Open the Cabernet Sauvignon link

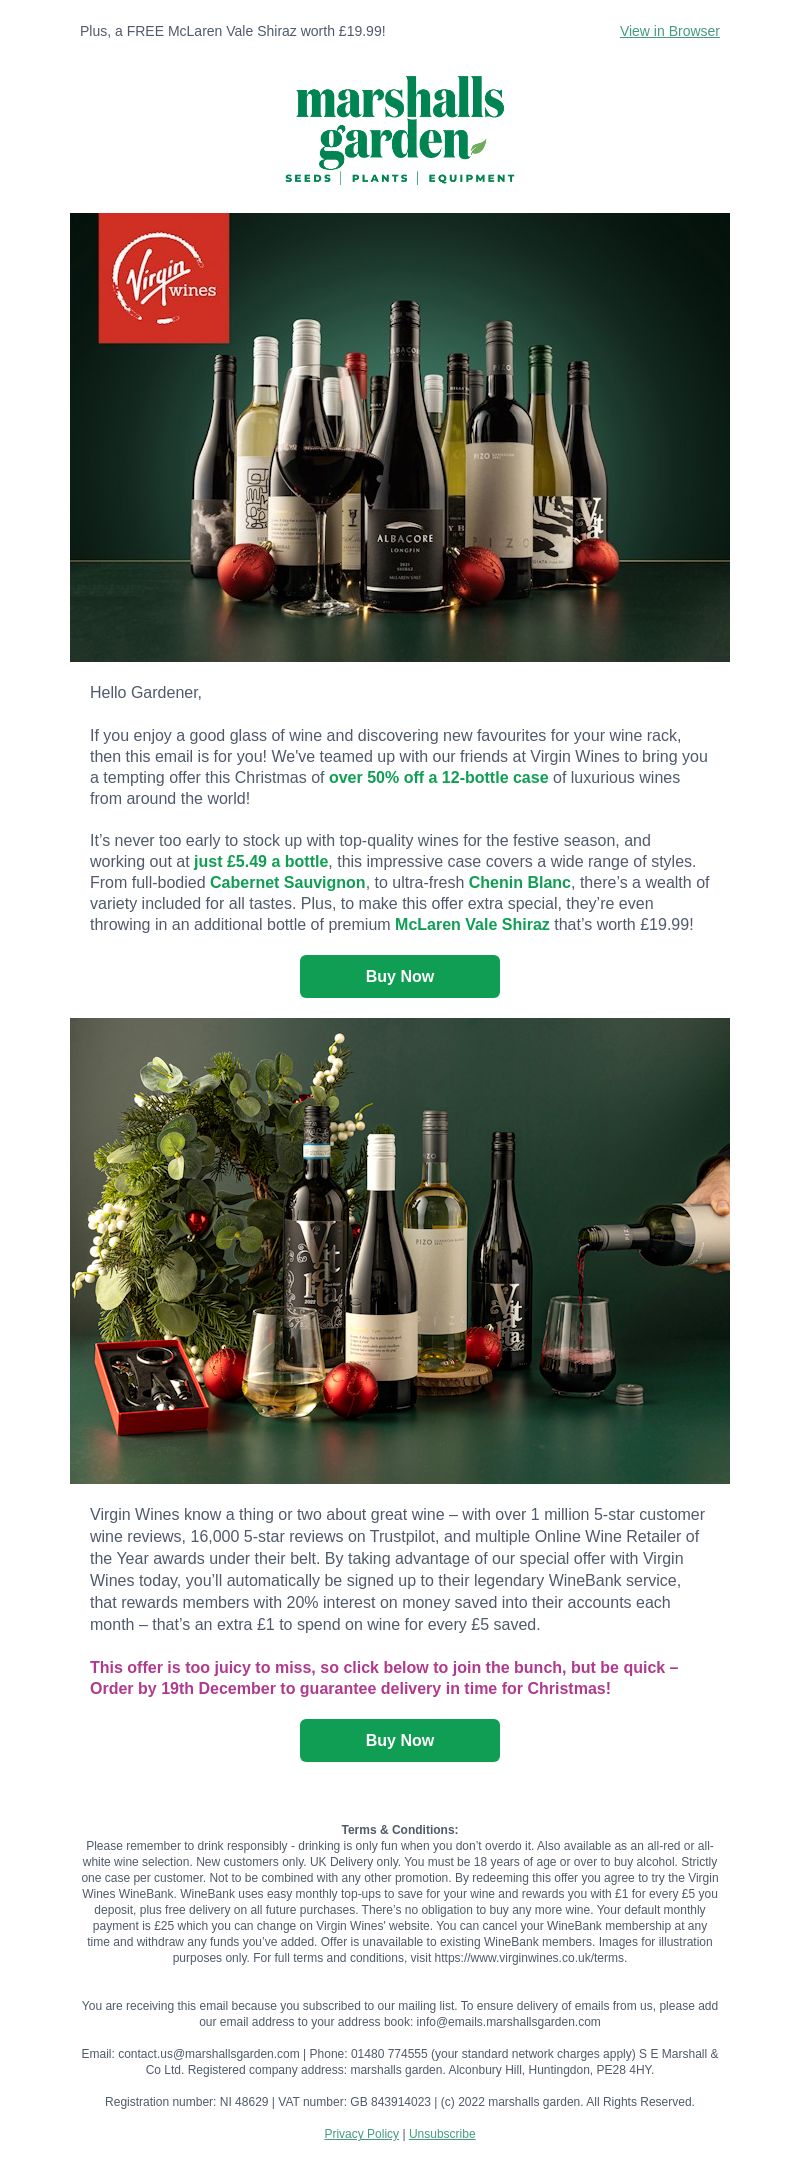pyautogui.click(x=287, y=882)
